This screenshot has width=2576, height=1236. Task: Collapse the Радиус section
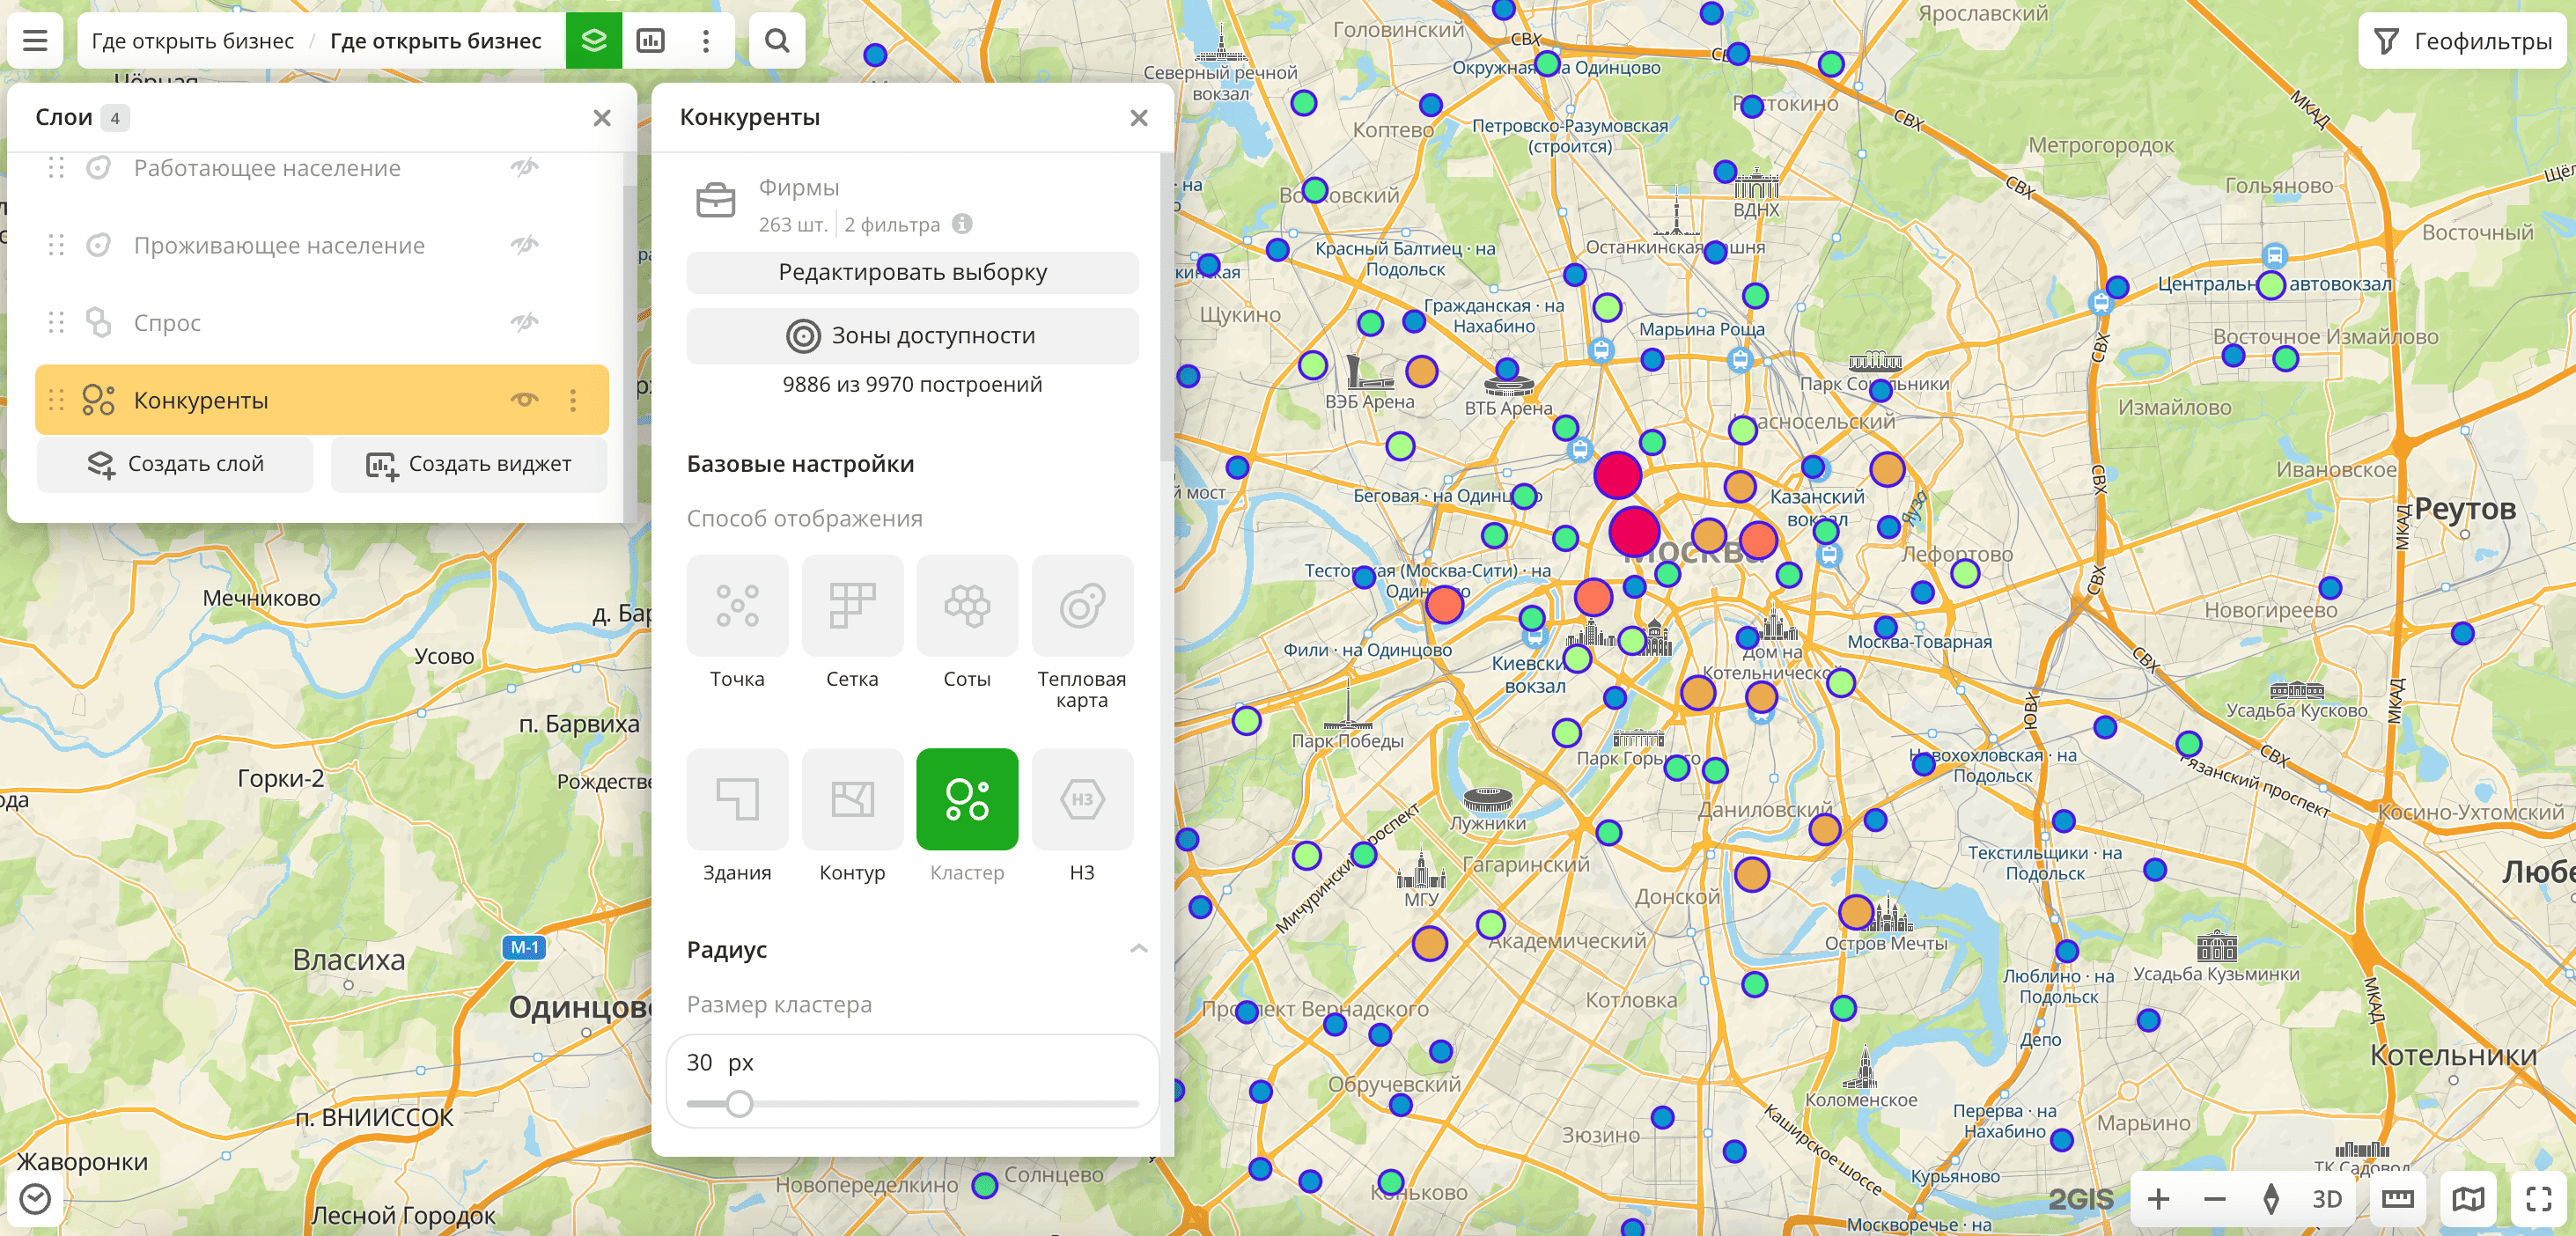pyautogui.click(x=1138, y=949)
